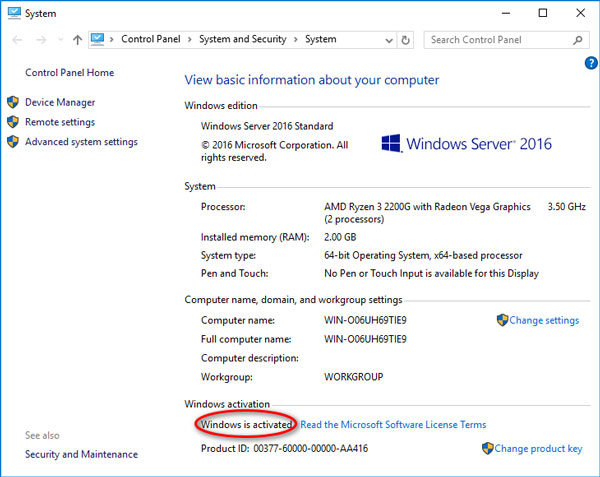Click the System window icon in the title bar
Image resolution: width=600 pixels, height=477 pixels.
tap(12, 13)
